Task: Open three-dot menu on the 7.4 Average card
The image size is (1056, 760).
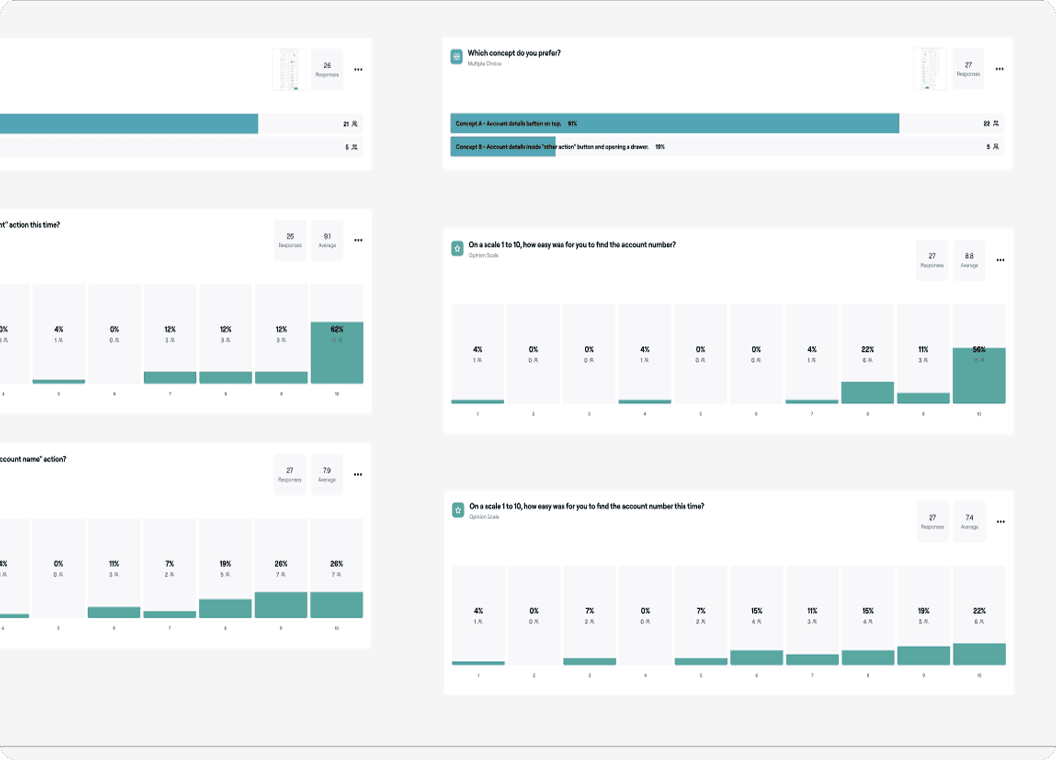Action: coord(1001,521)
